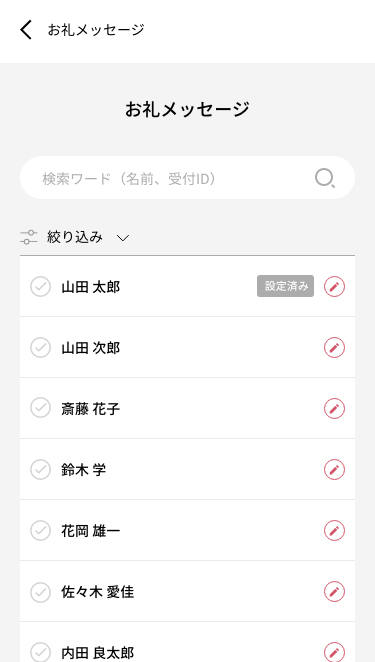Click the お礼メッセージ header title text
Viewport: 375px width, 662px height.
(x=96, y=30)
